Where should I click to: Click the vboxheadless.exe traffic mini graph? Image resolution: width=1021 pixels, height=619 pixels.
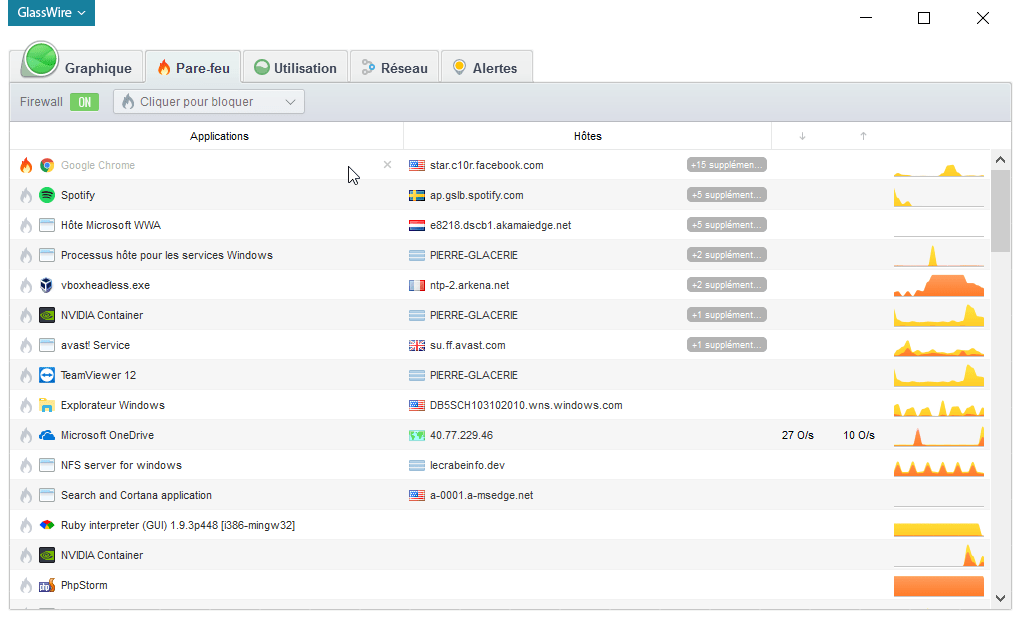pyautogui.click(x=939, y=285)
